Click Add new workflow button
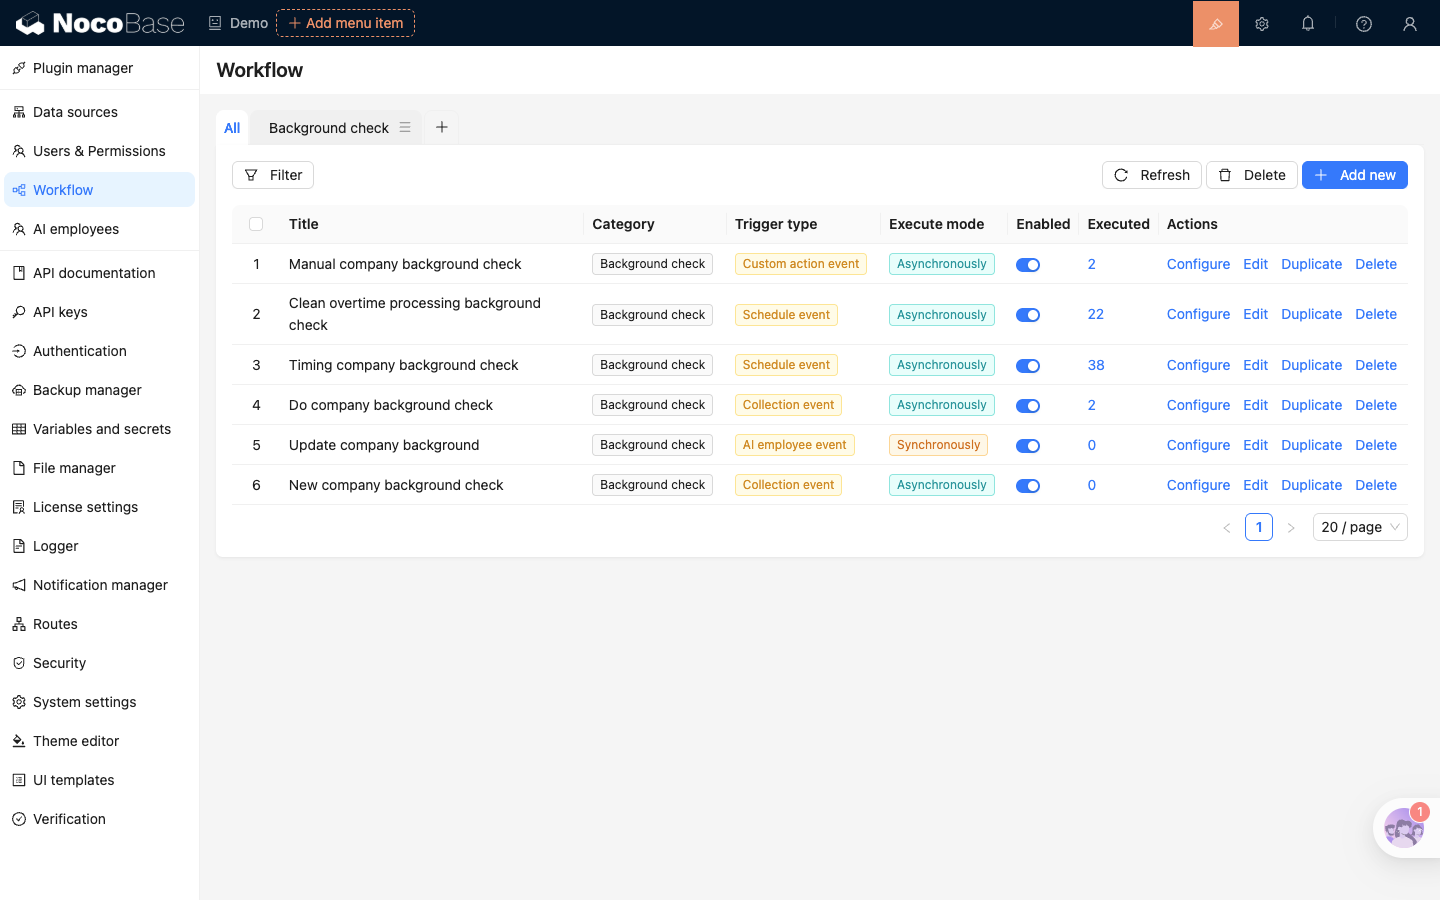Image resolution: width=1440 pixels, height=900 pixels. (1355, 175)
